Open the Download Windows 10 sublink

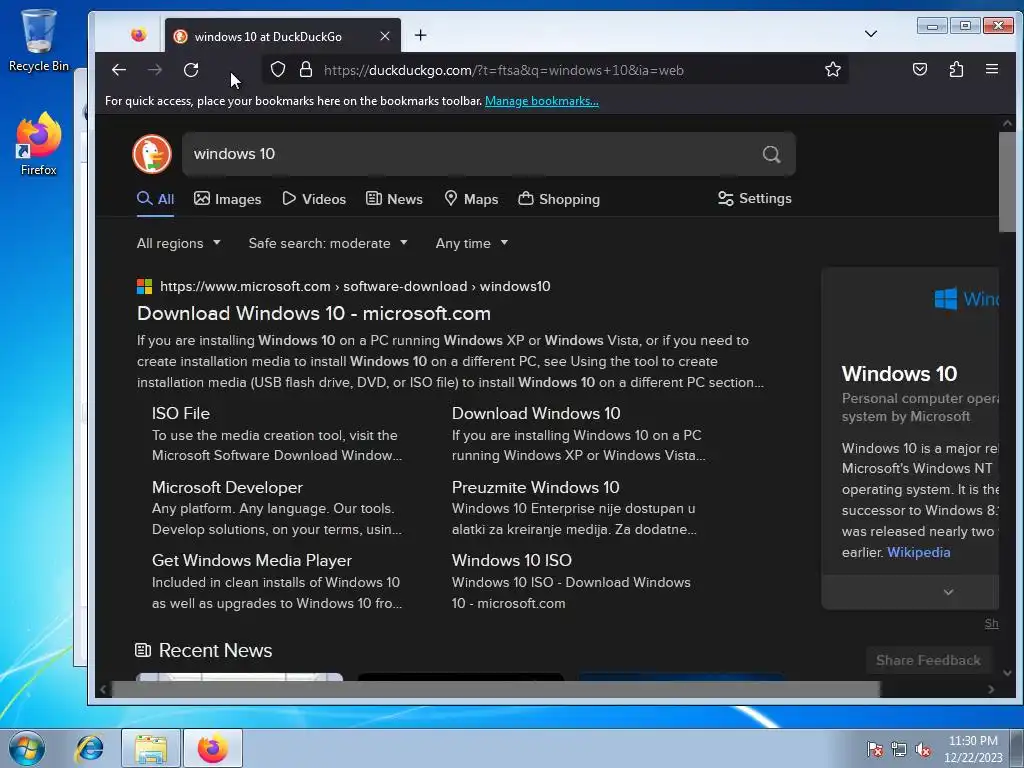point(536,413)
